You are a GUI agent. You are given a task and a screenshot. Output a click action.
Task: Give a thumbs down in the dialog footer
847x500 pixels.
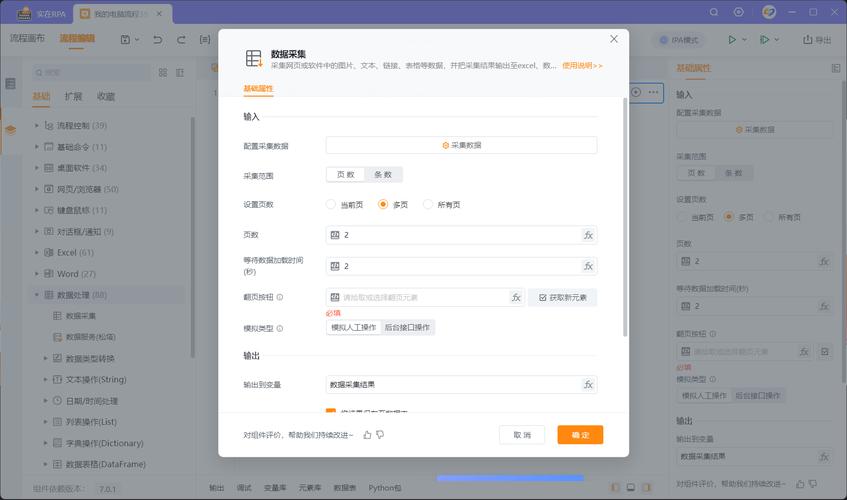pyautogui.click(x=380, y=435)
